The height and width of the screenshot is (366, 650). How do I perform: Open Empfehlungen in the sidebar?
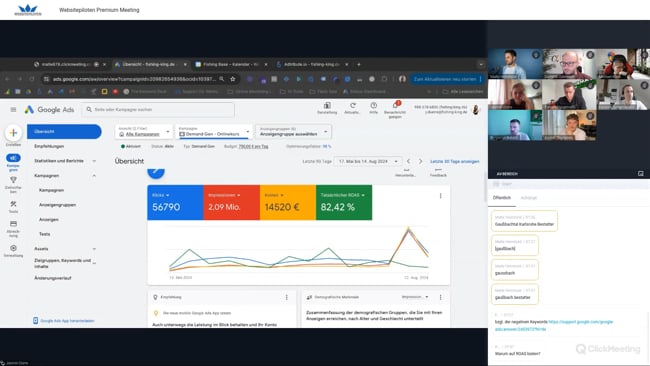(x=49, y=146)
